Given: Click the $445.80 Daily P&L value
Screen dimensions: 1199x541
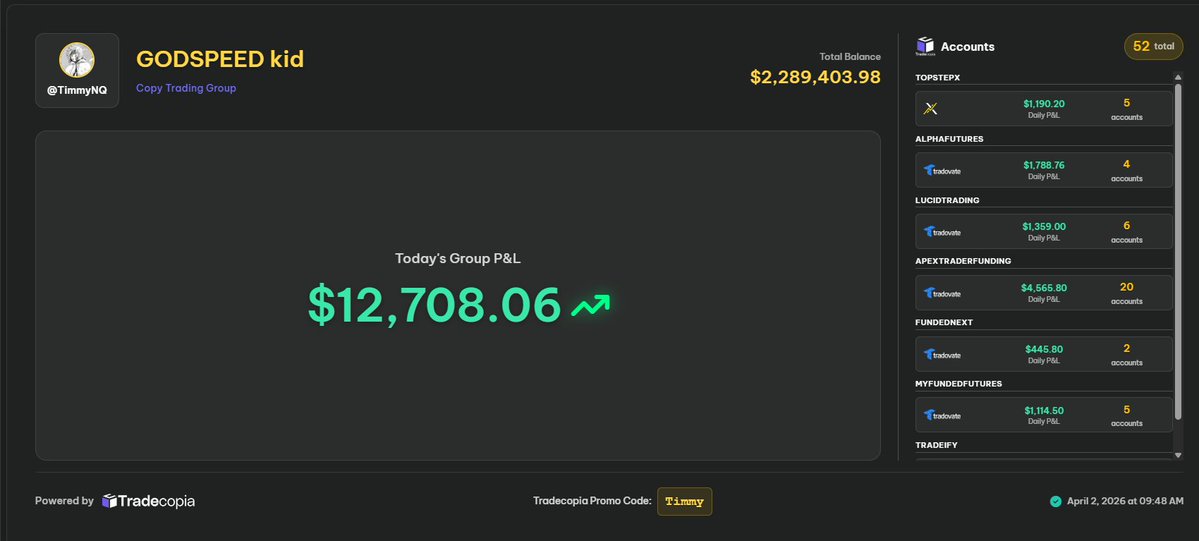Looking at the screenshot, I should point(1044,349).
